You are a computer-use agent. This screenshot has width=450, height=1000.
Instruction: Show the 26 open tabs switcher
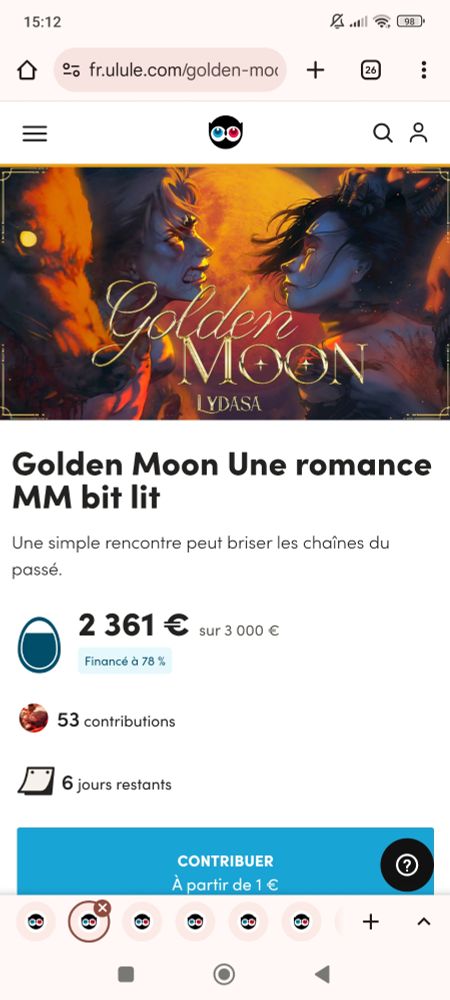coord(370,70)
